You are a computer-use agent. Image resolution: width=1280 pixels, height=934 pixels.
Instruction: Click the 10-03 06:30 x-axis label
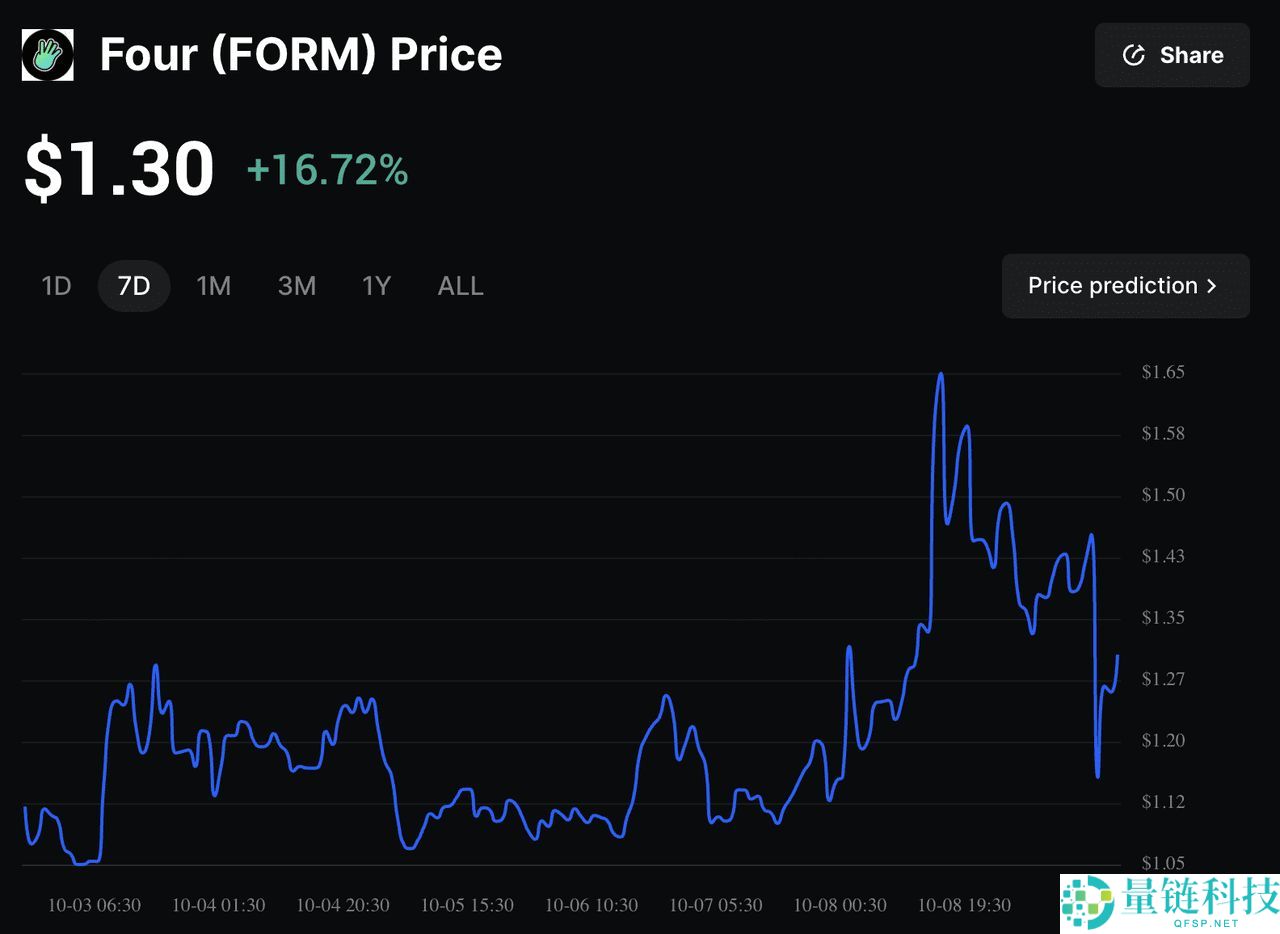[94, 905]
